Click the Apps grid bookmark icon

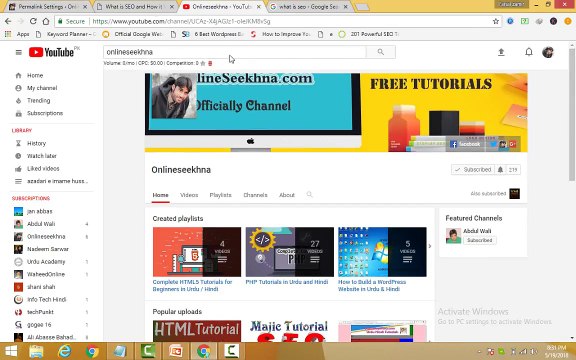(x=8, y=34)
